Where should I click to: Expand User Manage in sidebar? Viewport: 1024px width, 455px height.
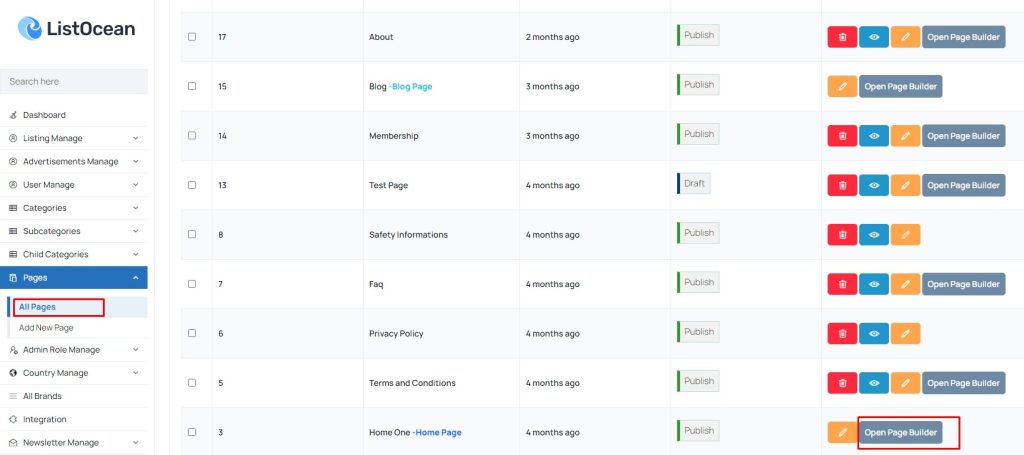[x=74, y=185]
